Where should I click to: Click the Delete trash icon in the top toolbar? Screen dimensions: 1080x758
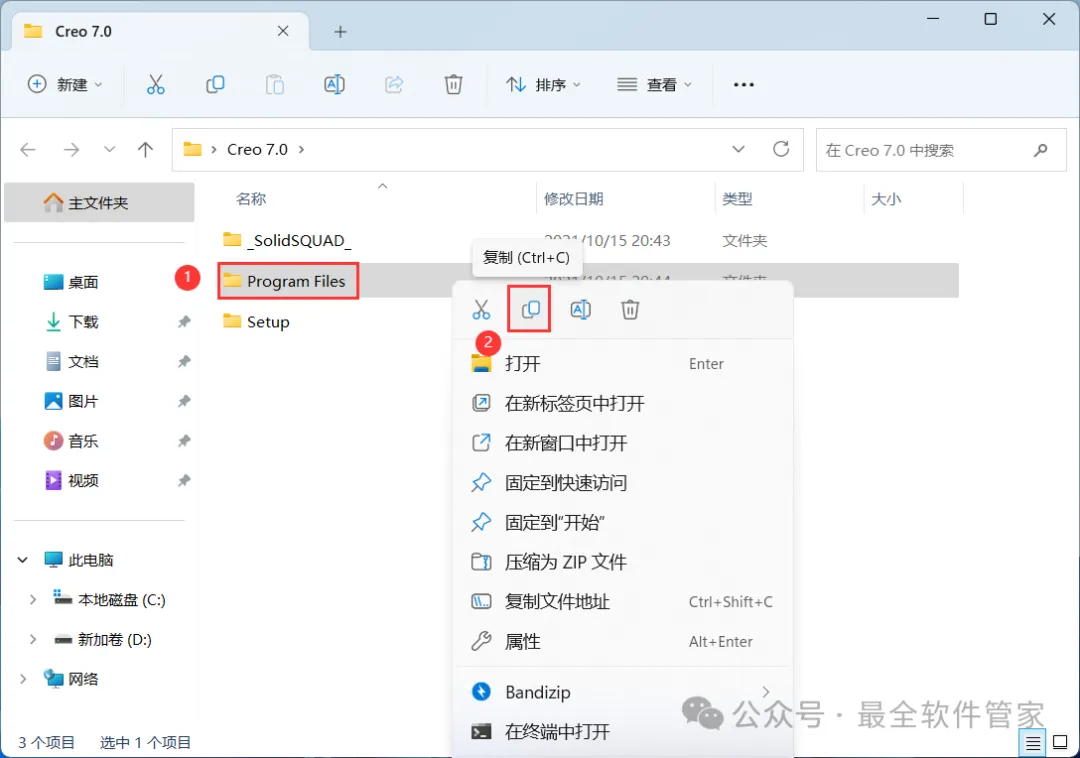tap(453, 85)
